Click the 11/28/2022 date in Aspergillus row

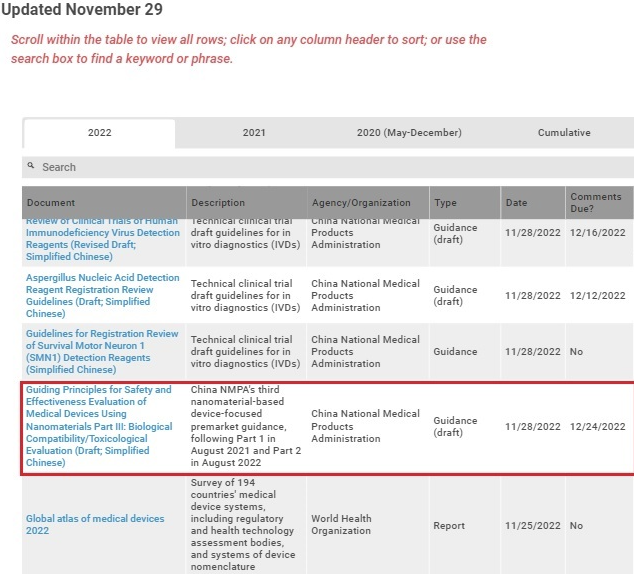click(533, 295)
